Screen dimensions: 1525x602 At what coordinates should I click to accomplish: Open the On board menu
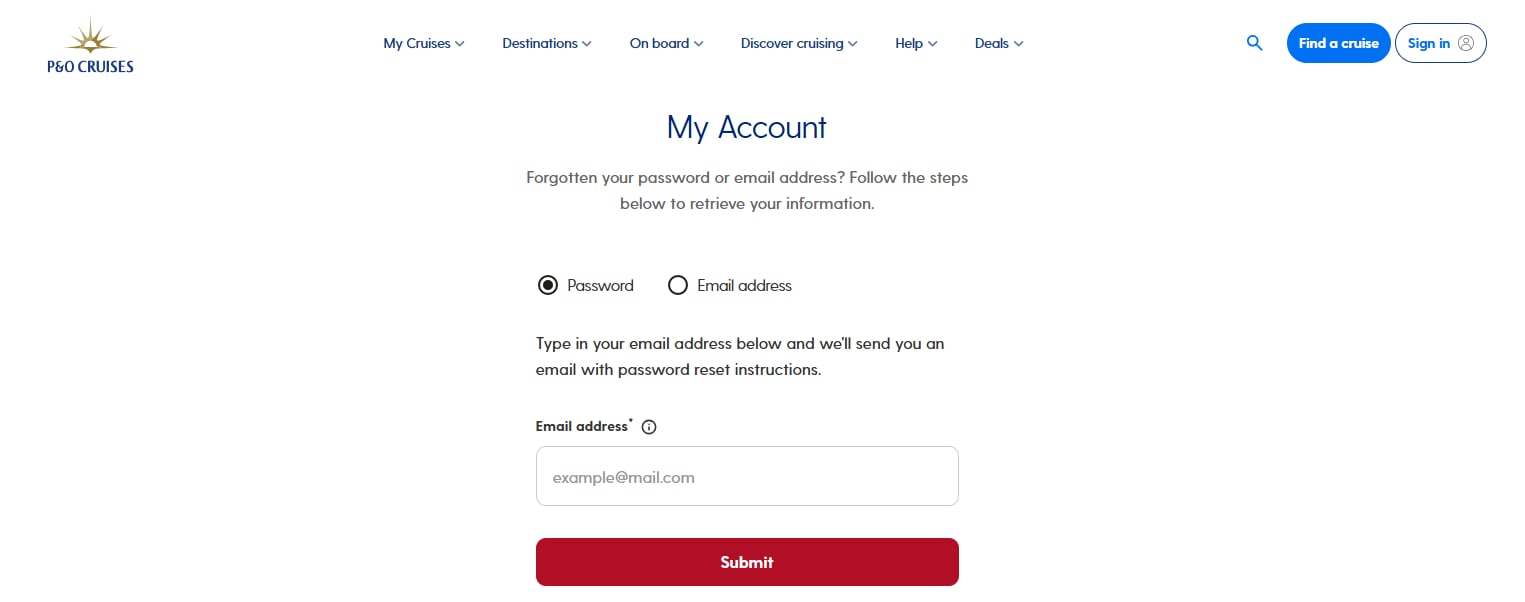(x=667, y=43)
